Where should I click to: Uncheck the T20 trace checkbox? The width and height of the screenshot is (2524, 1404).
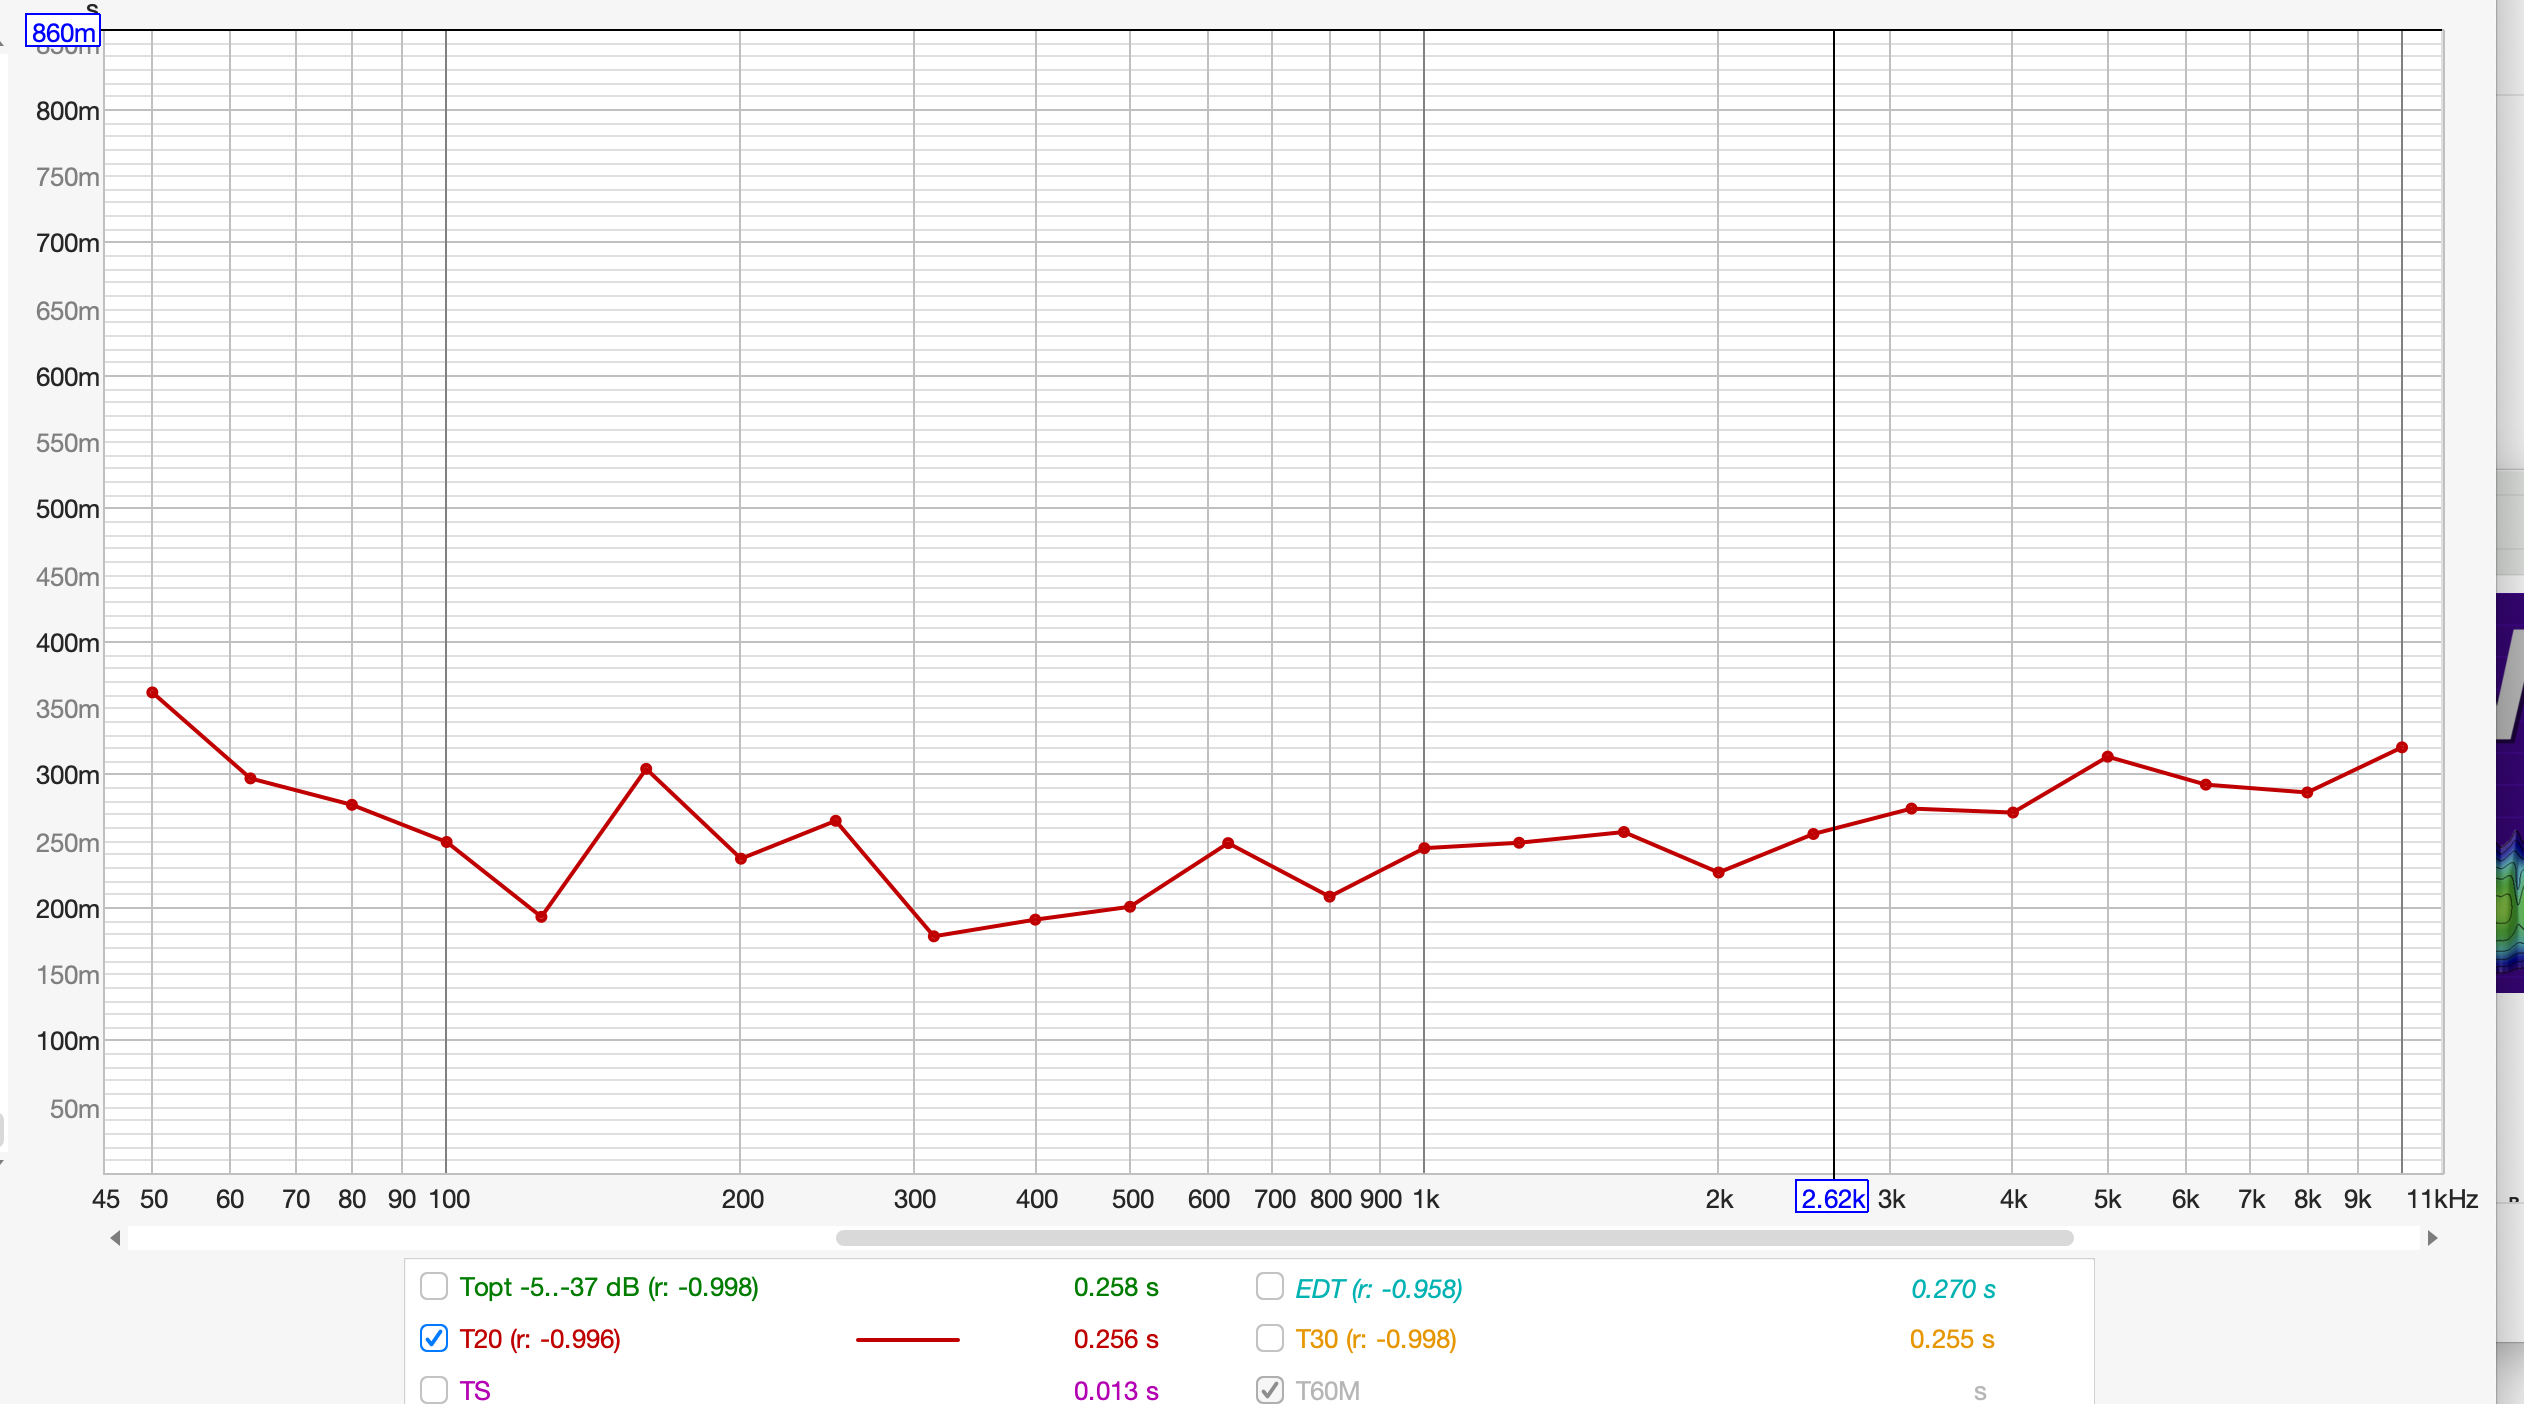pos(434,1338)
